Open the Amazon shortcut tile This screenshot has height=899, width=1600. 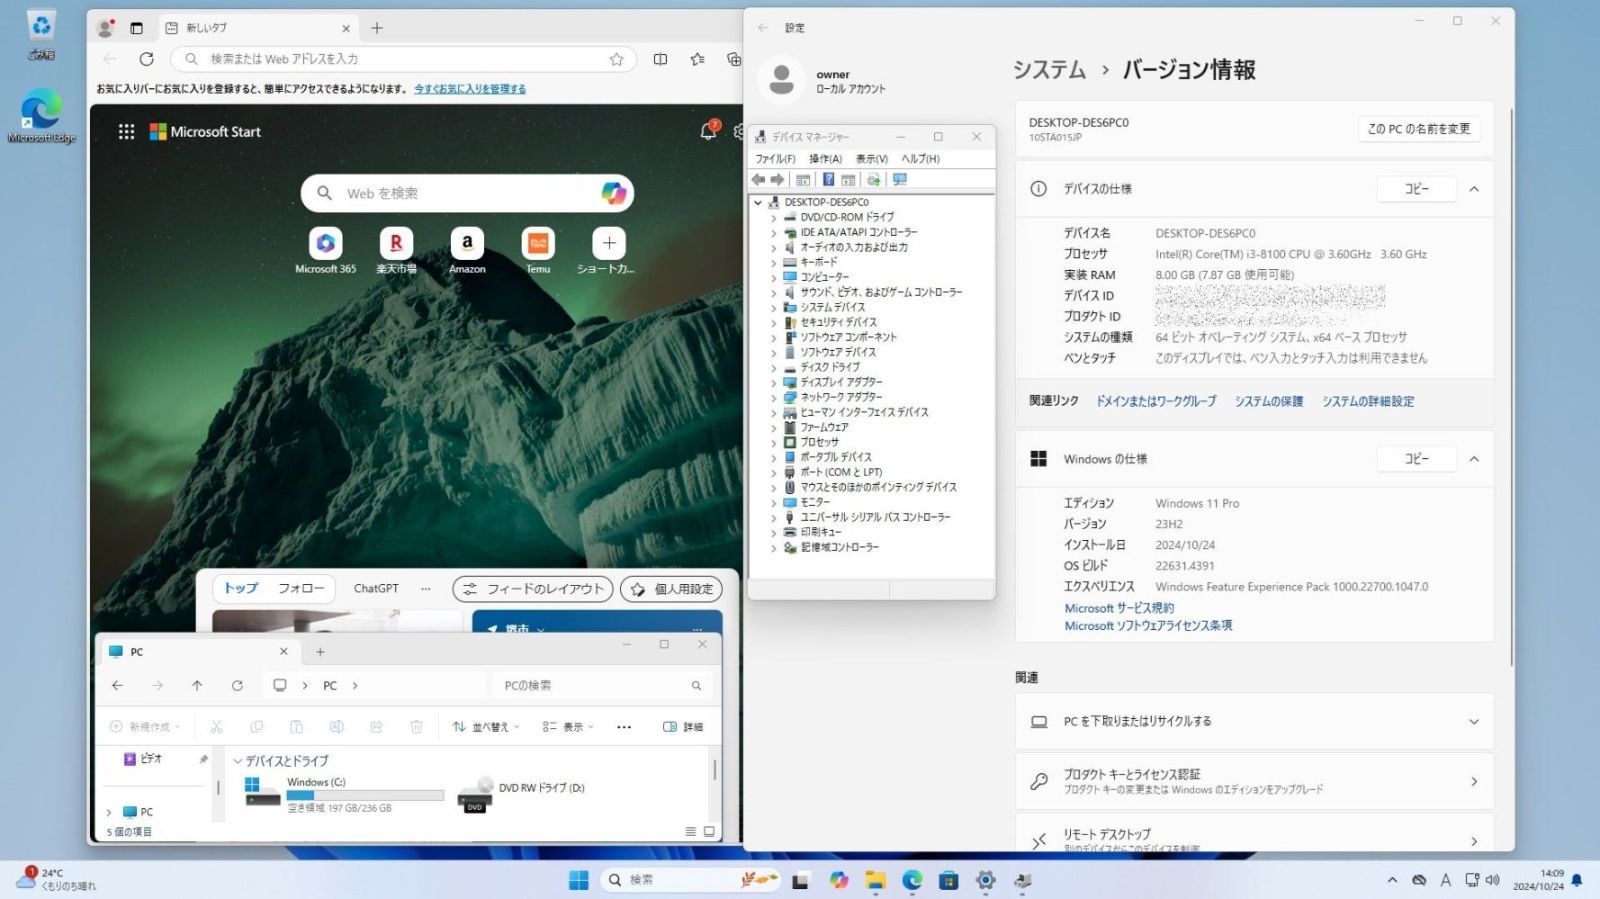pyautogui.click(x=467, y=250)
